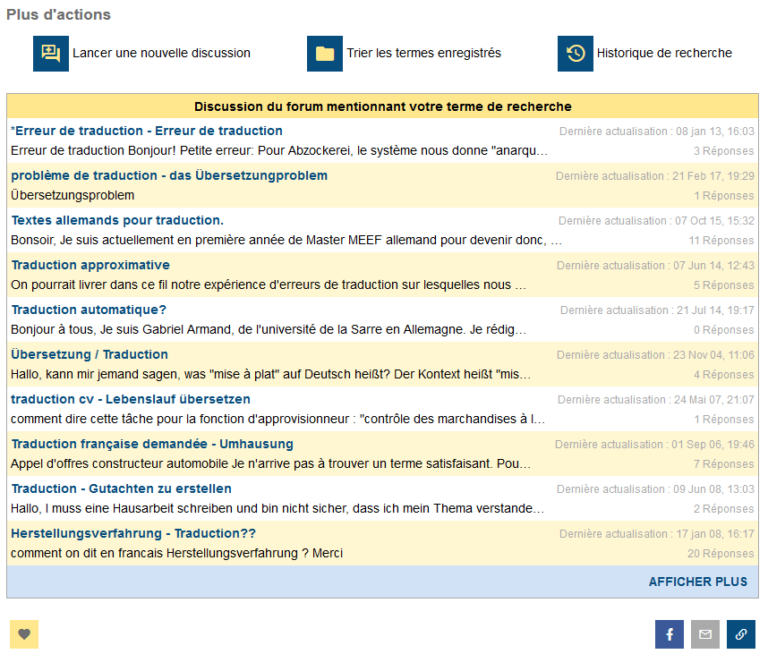Open thread 'problème de traduction - das Übersetzungproblem'
This screenshot has width=768, height=671.
169,175
